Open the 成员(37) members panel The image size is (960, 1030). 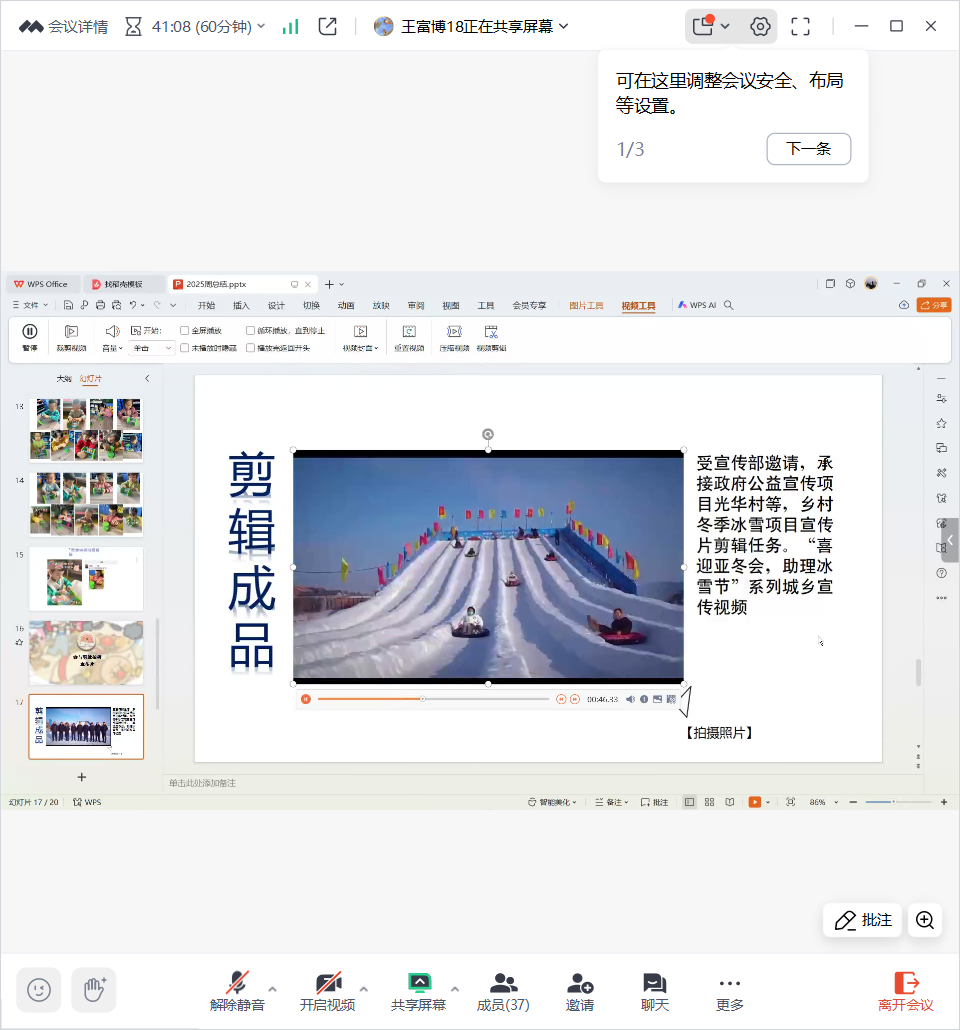pos(503,991)
